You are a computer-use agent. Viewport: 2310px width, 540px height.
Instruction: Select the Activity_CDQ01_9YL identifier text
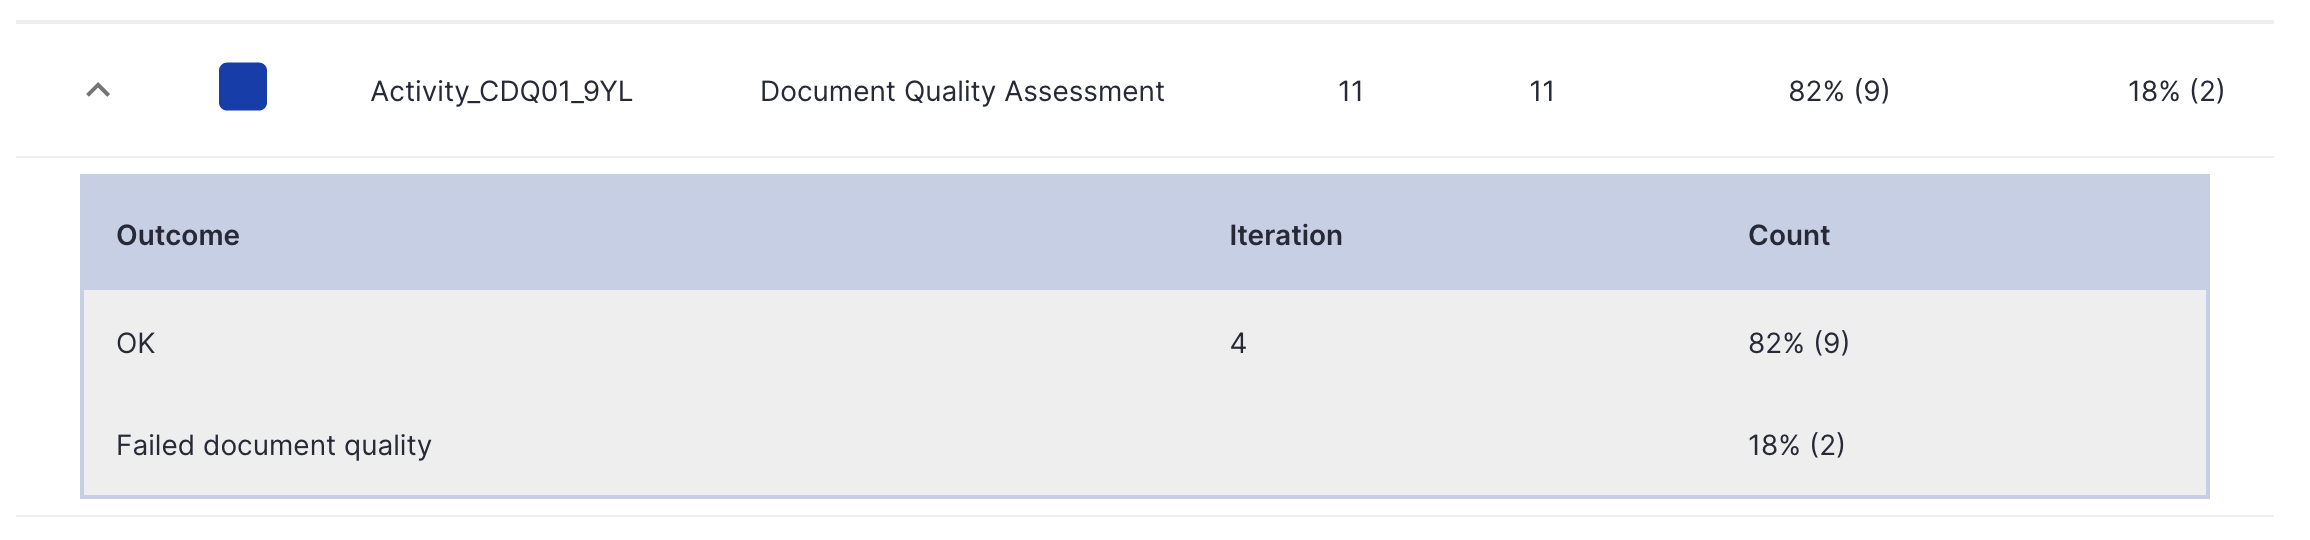(x=501, y=91)
